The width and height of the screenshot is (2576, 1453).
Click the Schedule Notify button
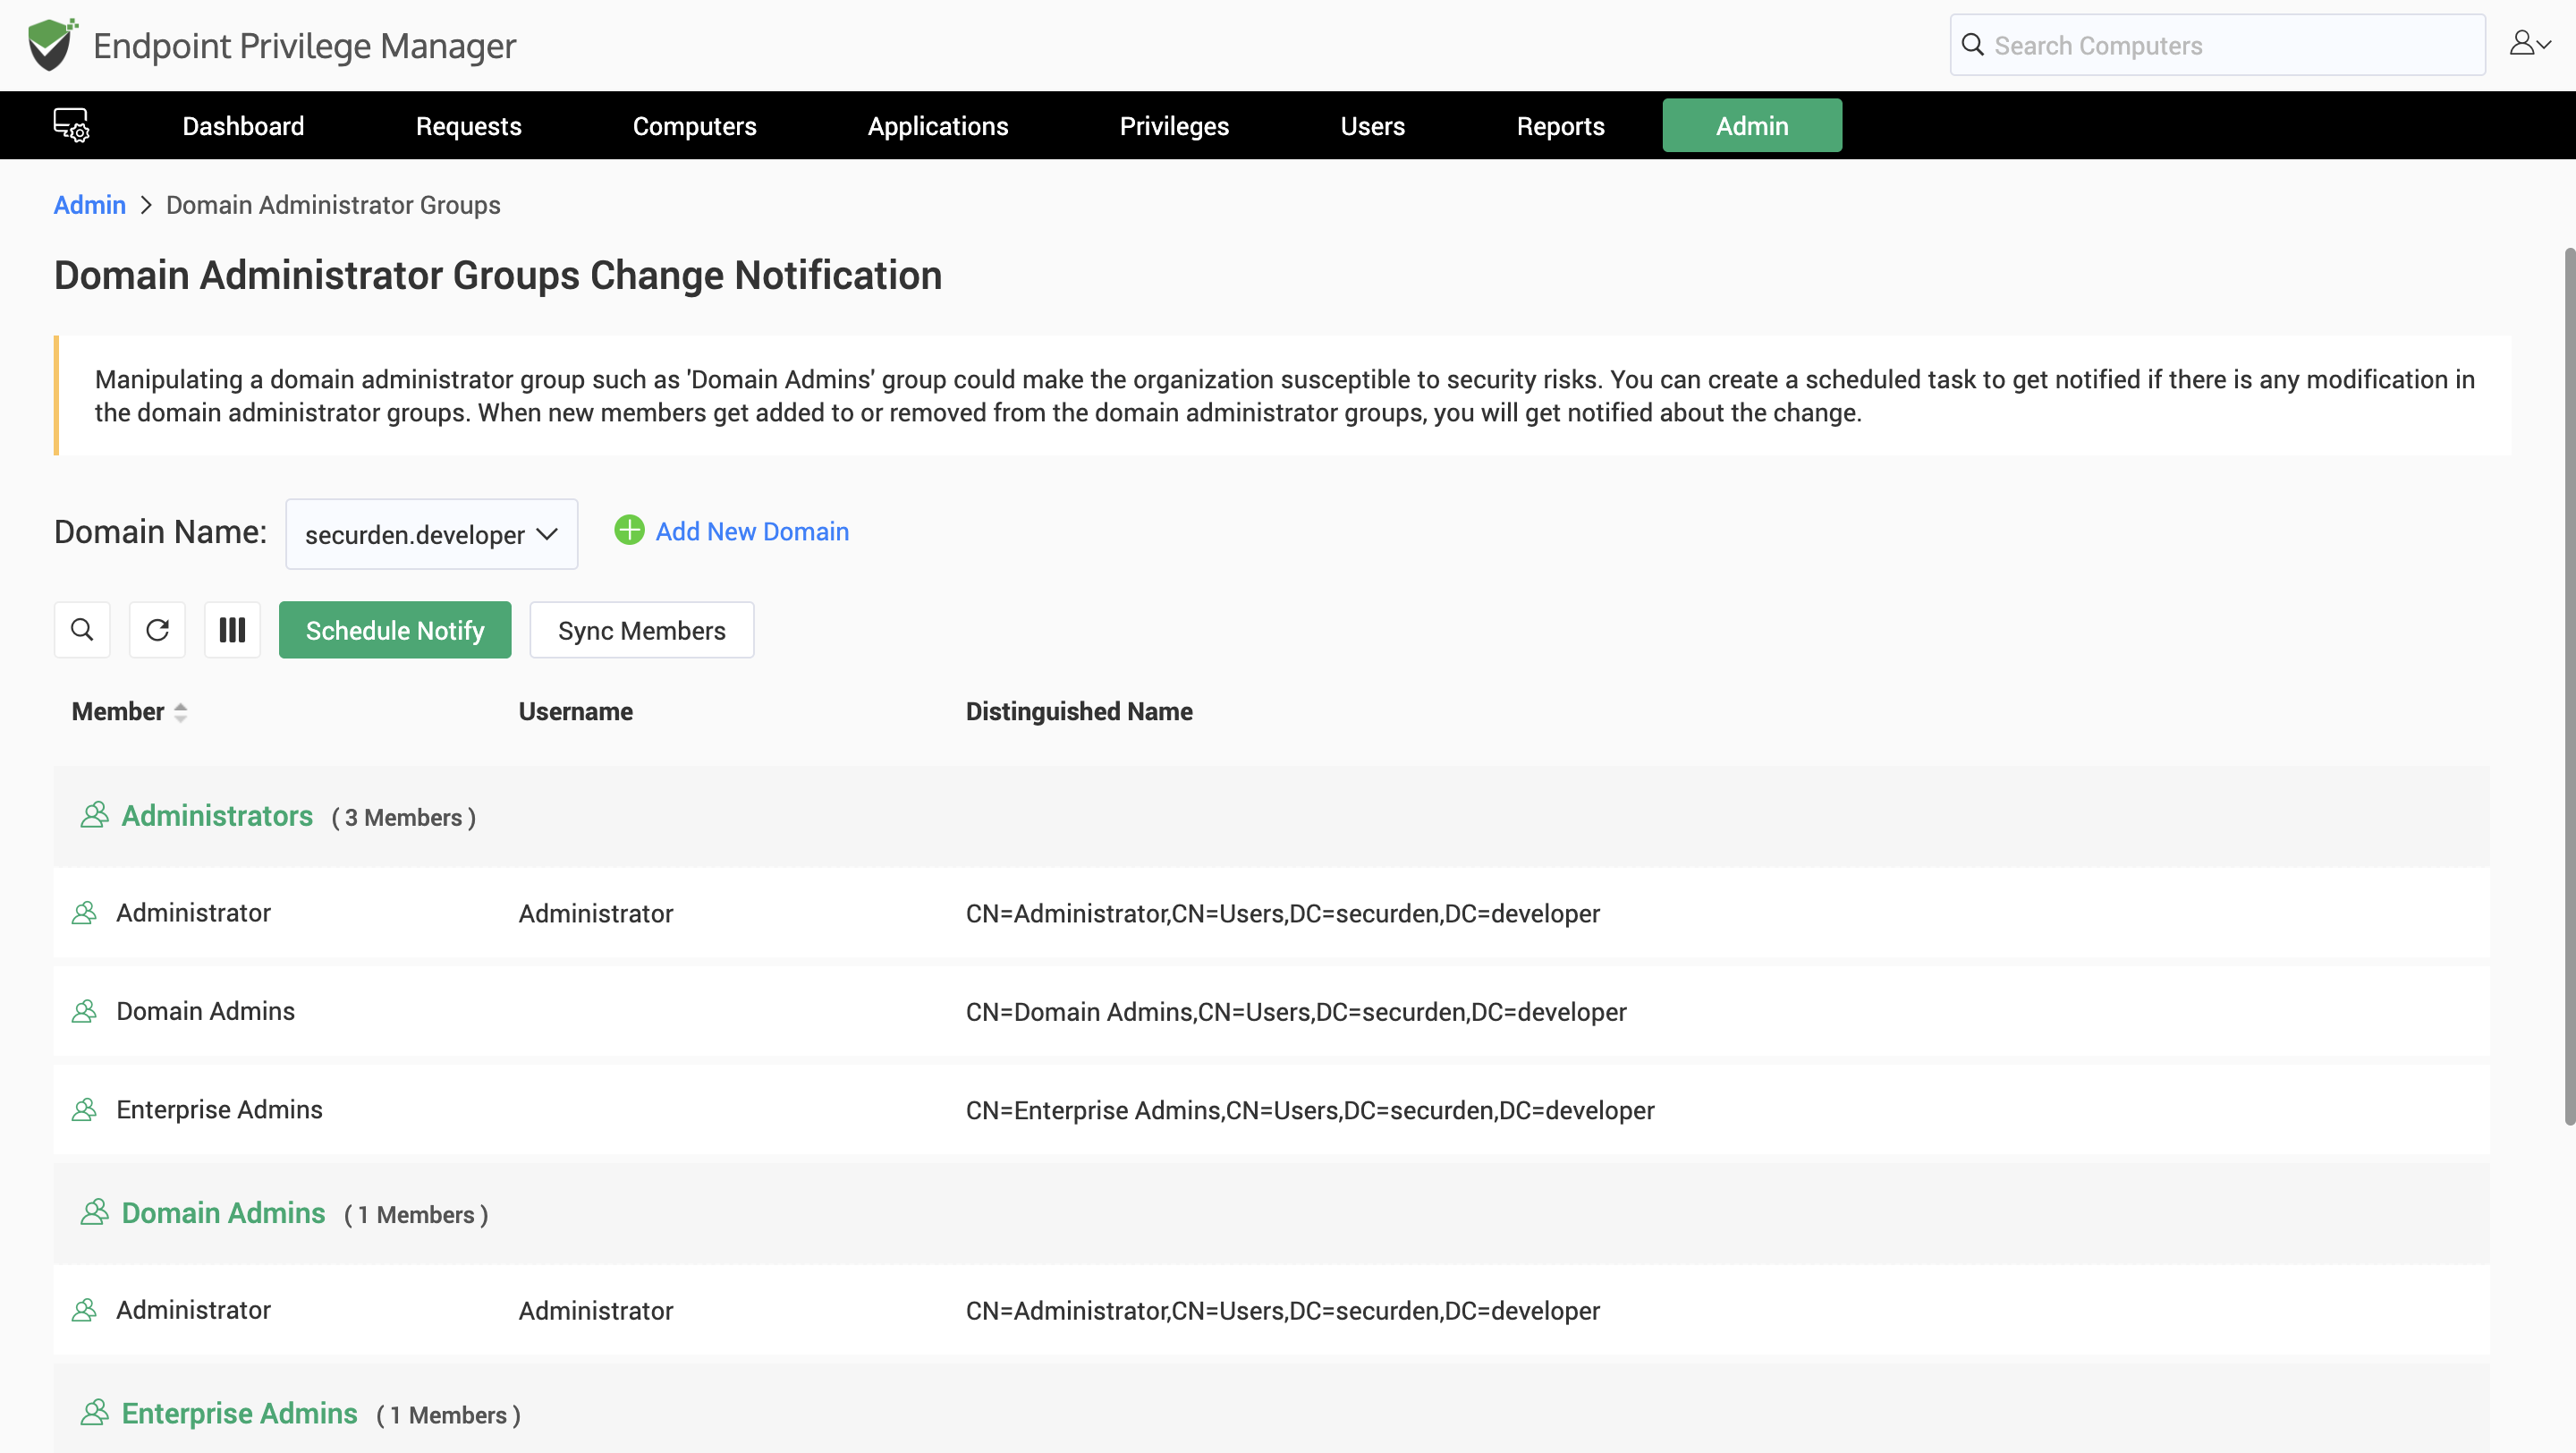[395, 630]
